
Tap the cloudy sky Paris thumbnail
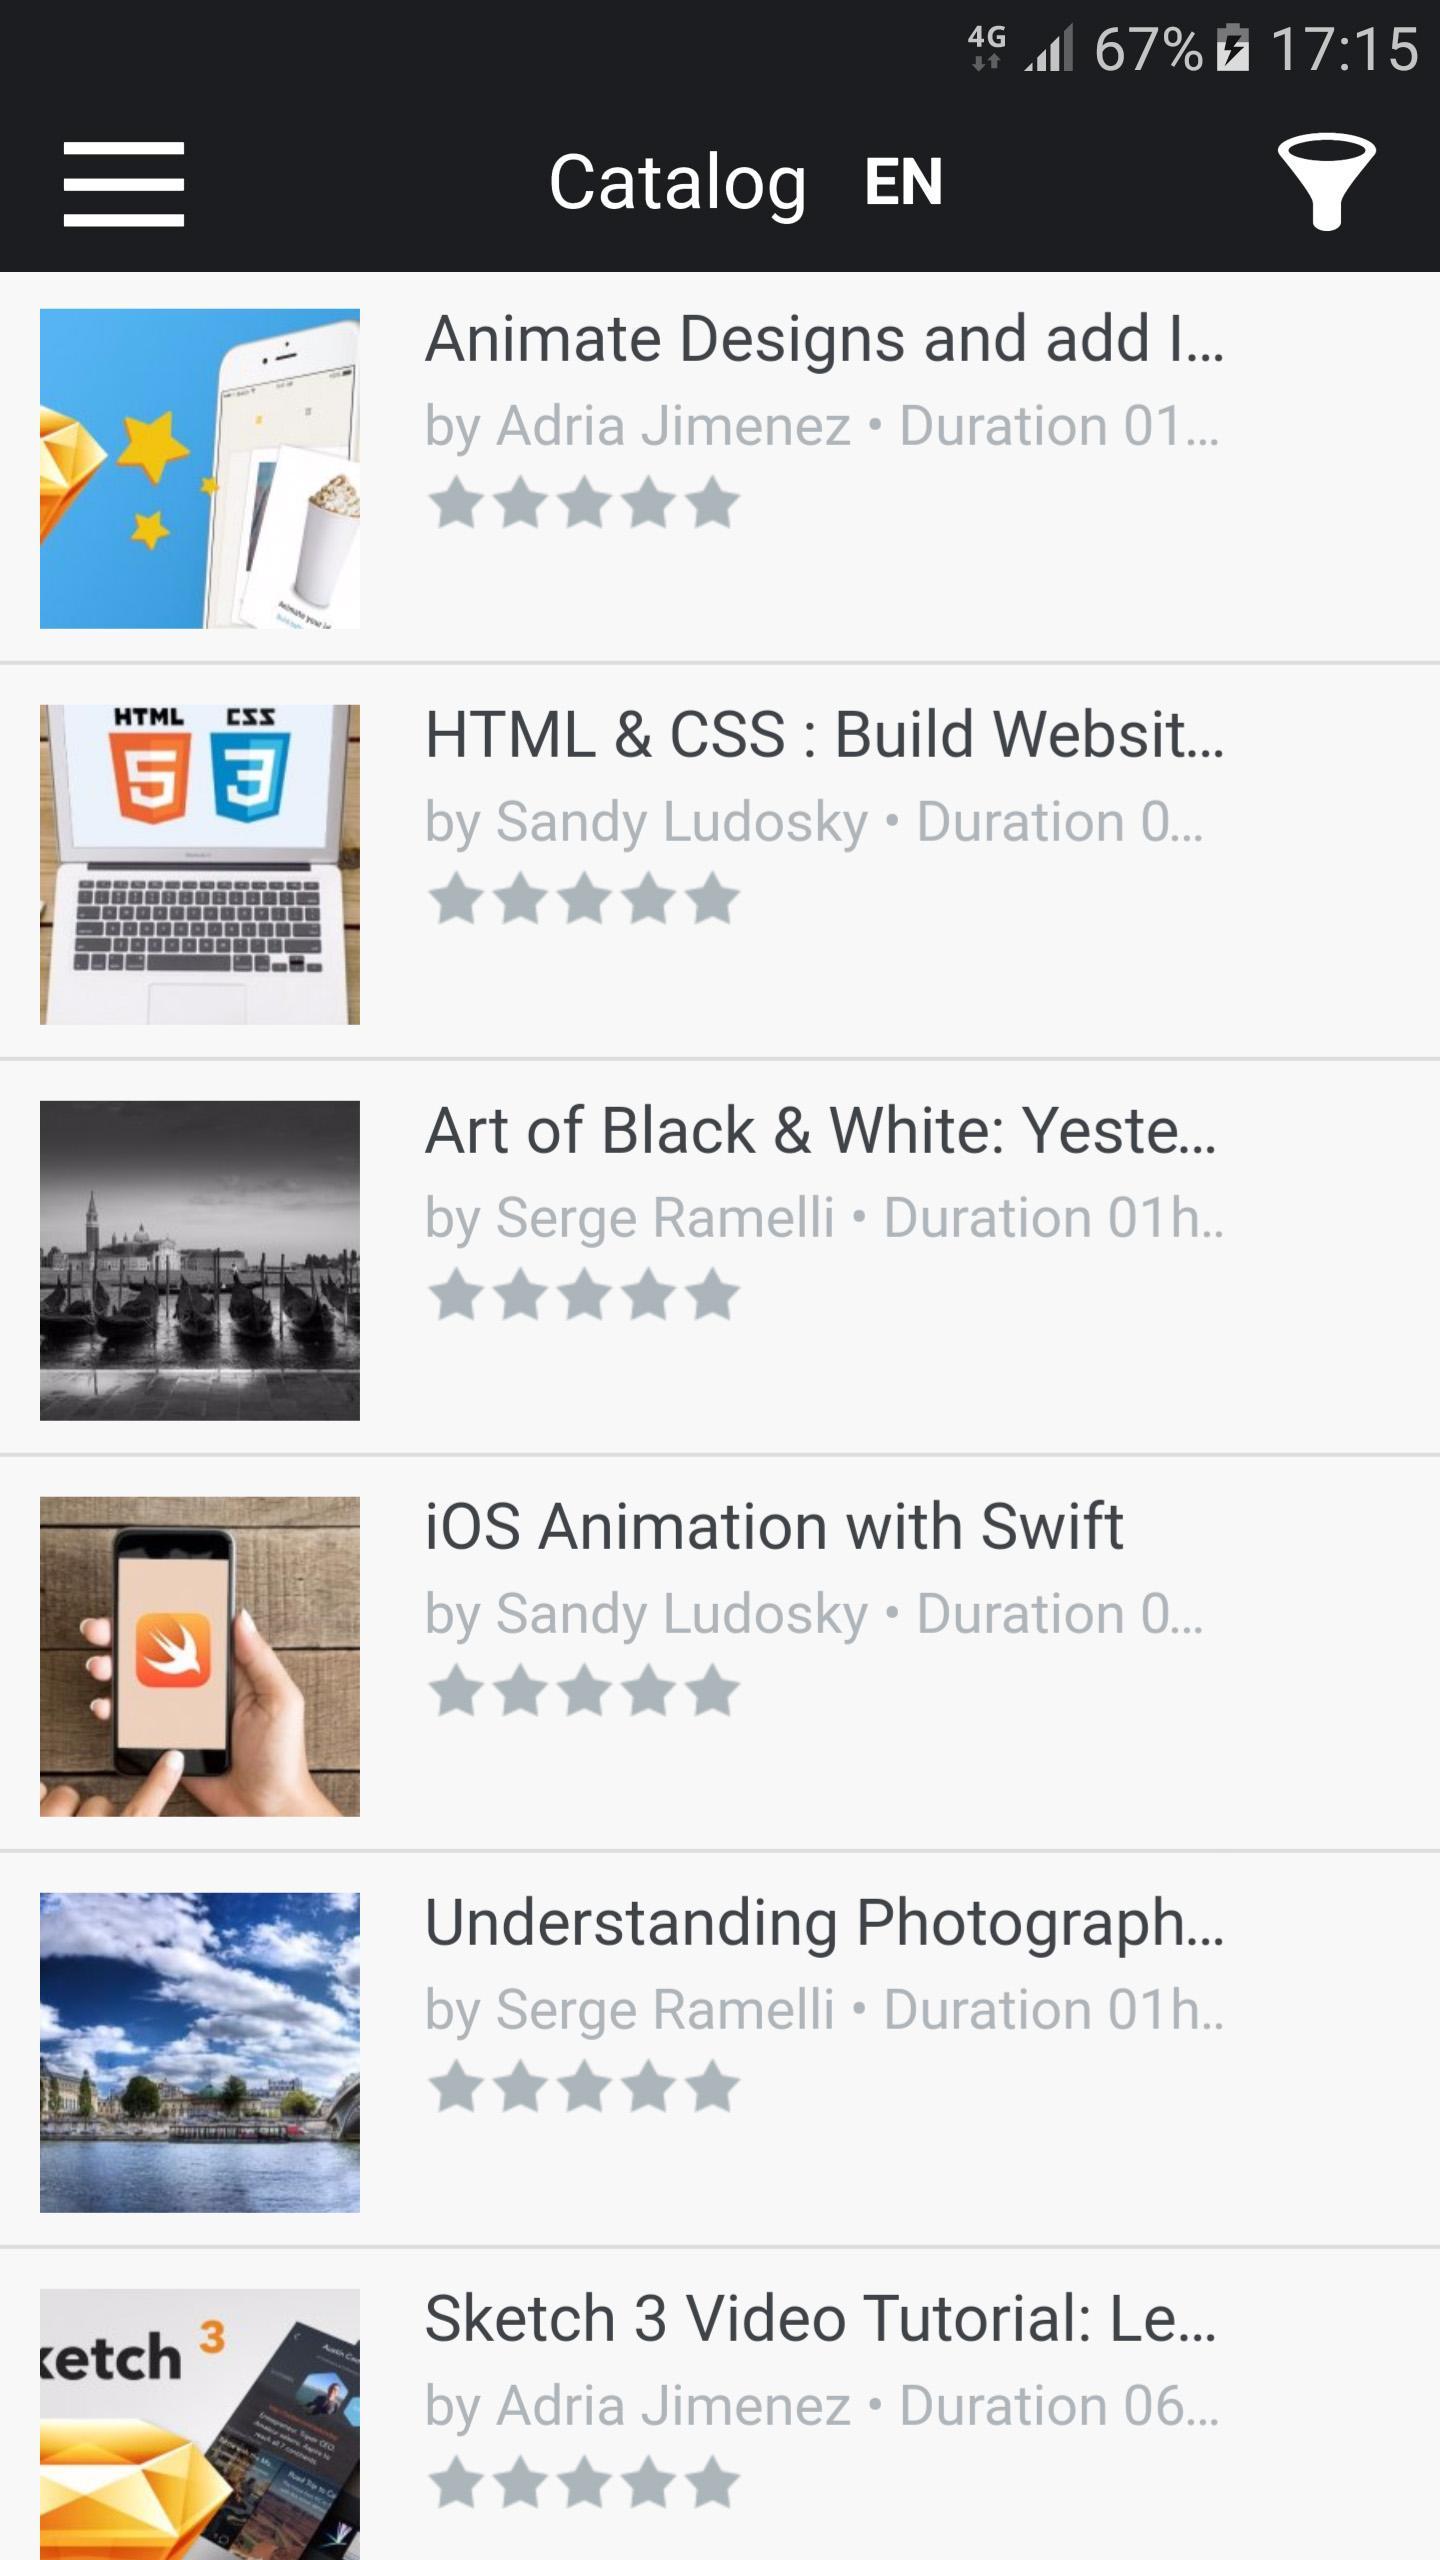pos(200,2052)
